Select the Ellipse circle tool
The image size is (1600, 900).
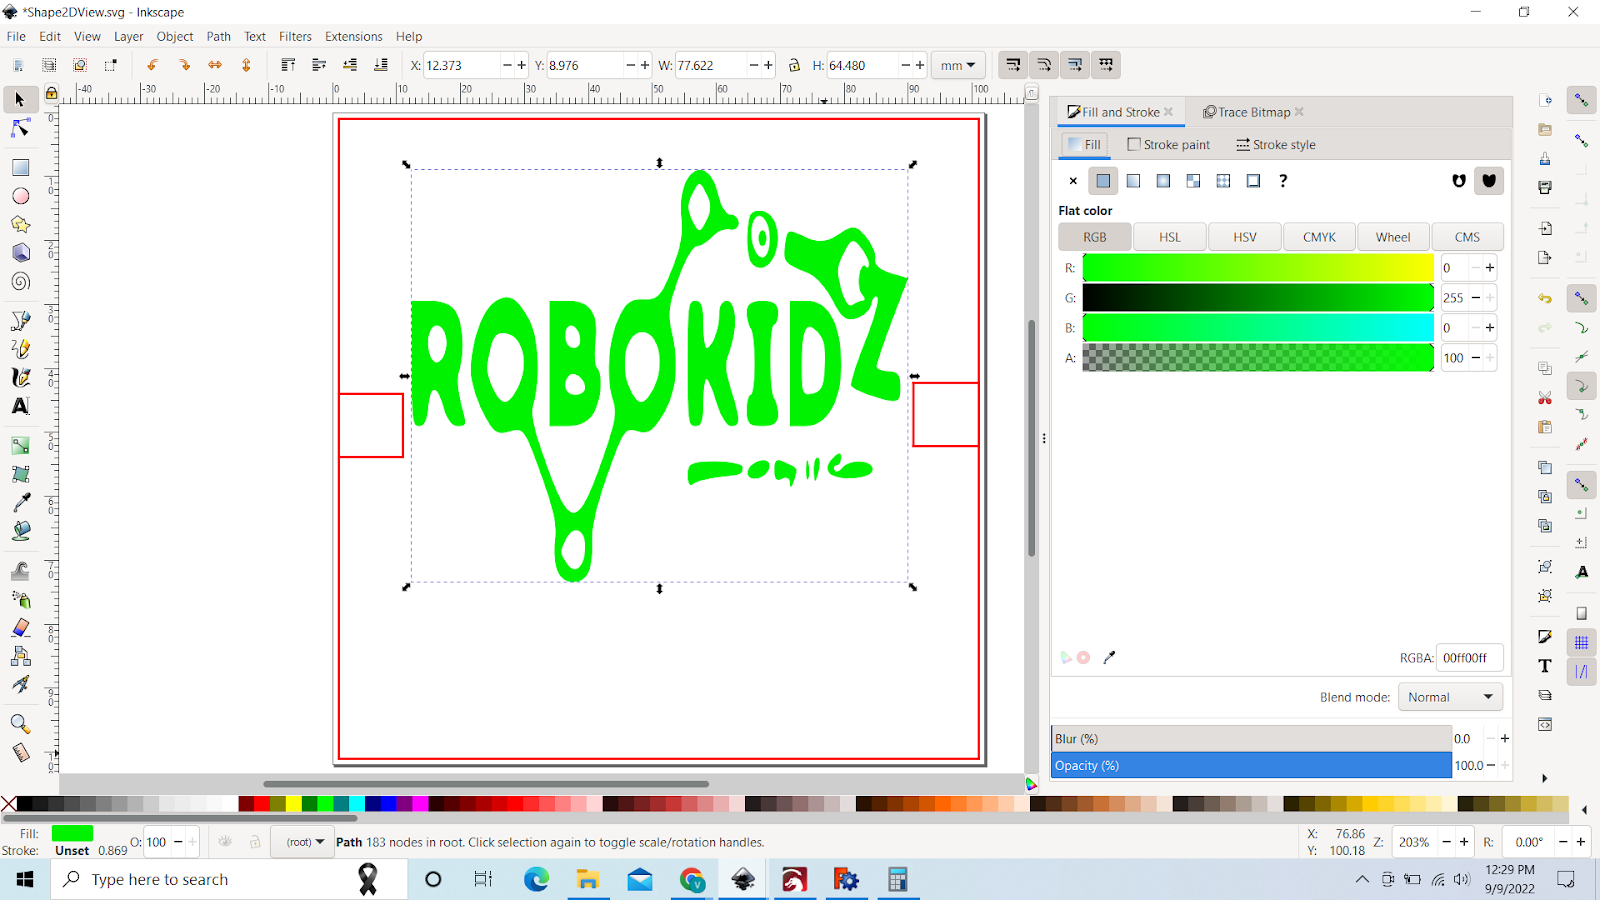20,196
